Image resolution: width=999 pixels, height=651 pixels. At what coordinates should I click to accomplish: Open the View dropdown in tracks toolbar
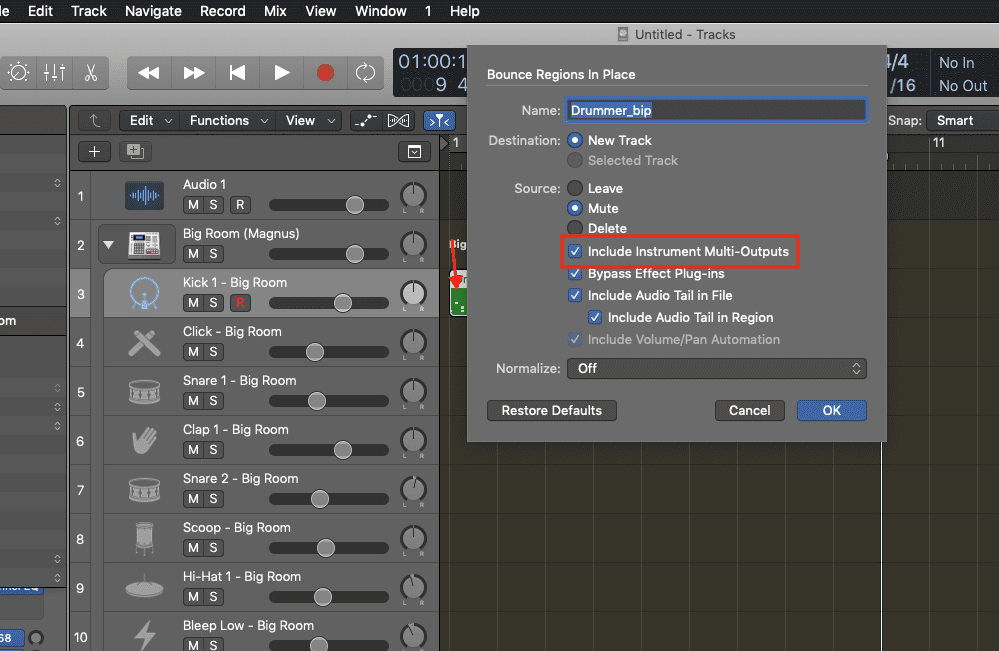(310, 120)
